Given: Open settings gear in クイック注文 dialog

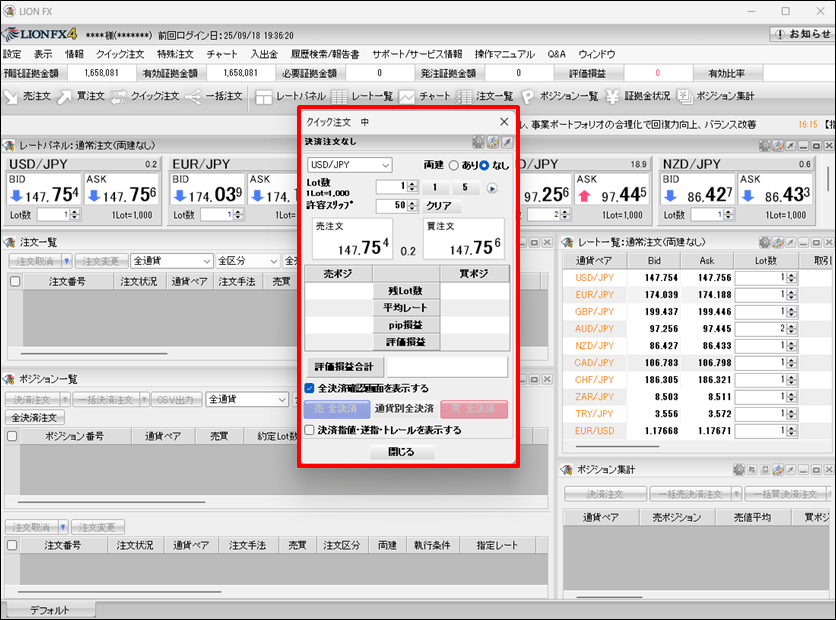Looking at the screenshot, I should coord(478,143).
